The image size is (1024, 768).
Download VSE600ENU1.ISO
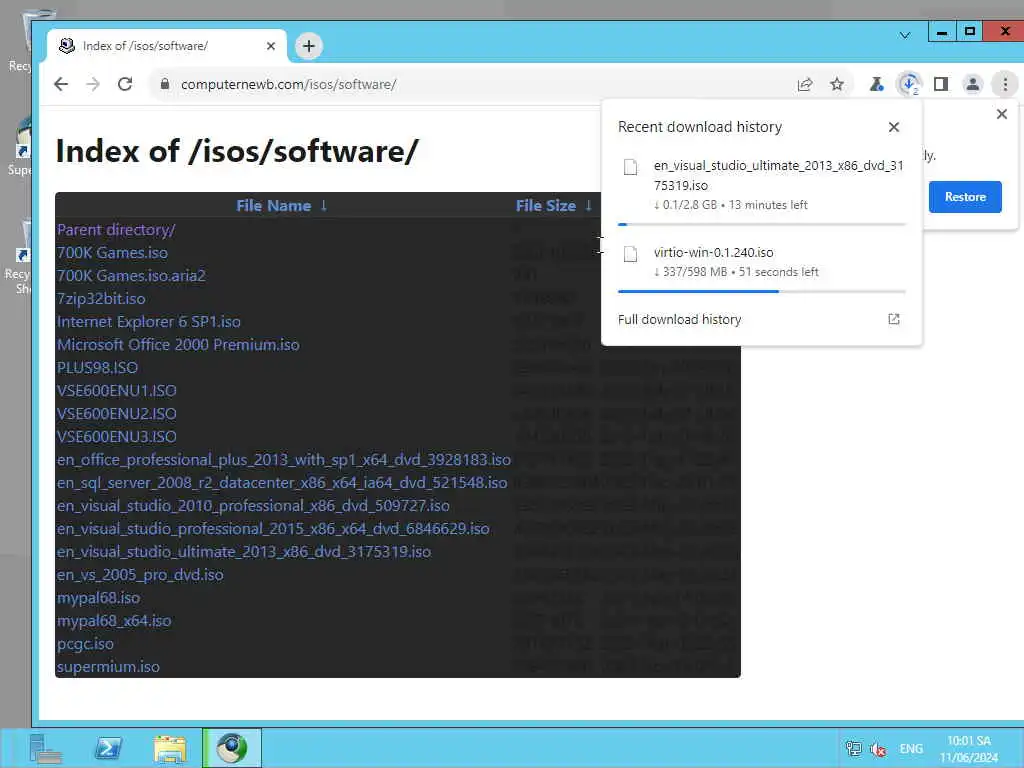click(117, 391)
